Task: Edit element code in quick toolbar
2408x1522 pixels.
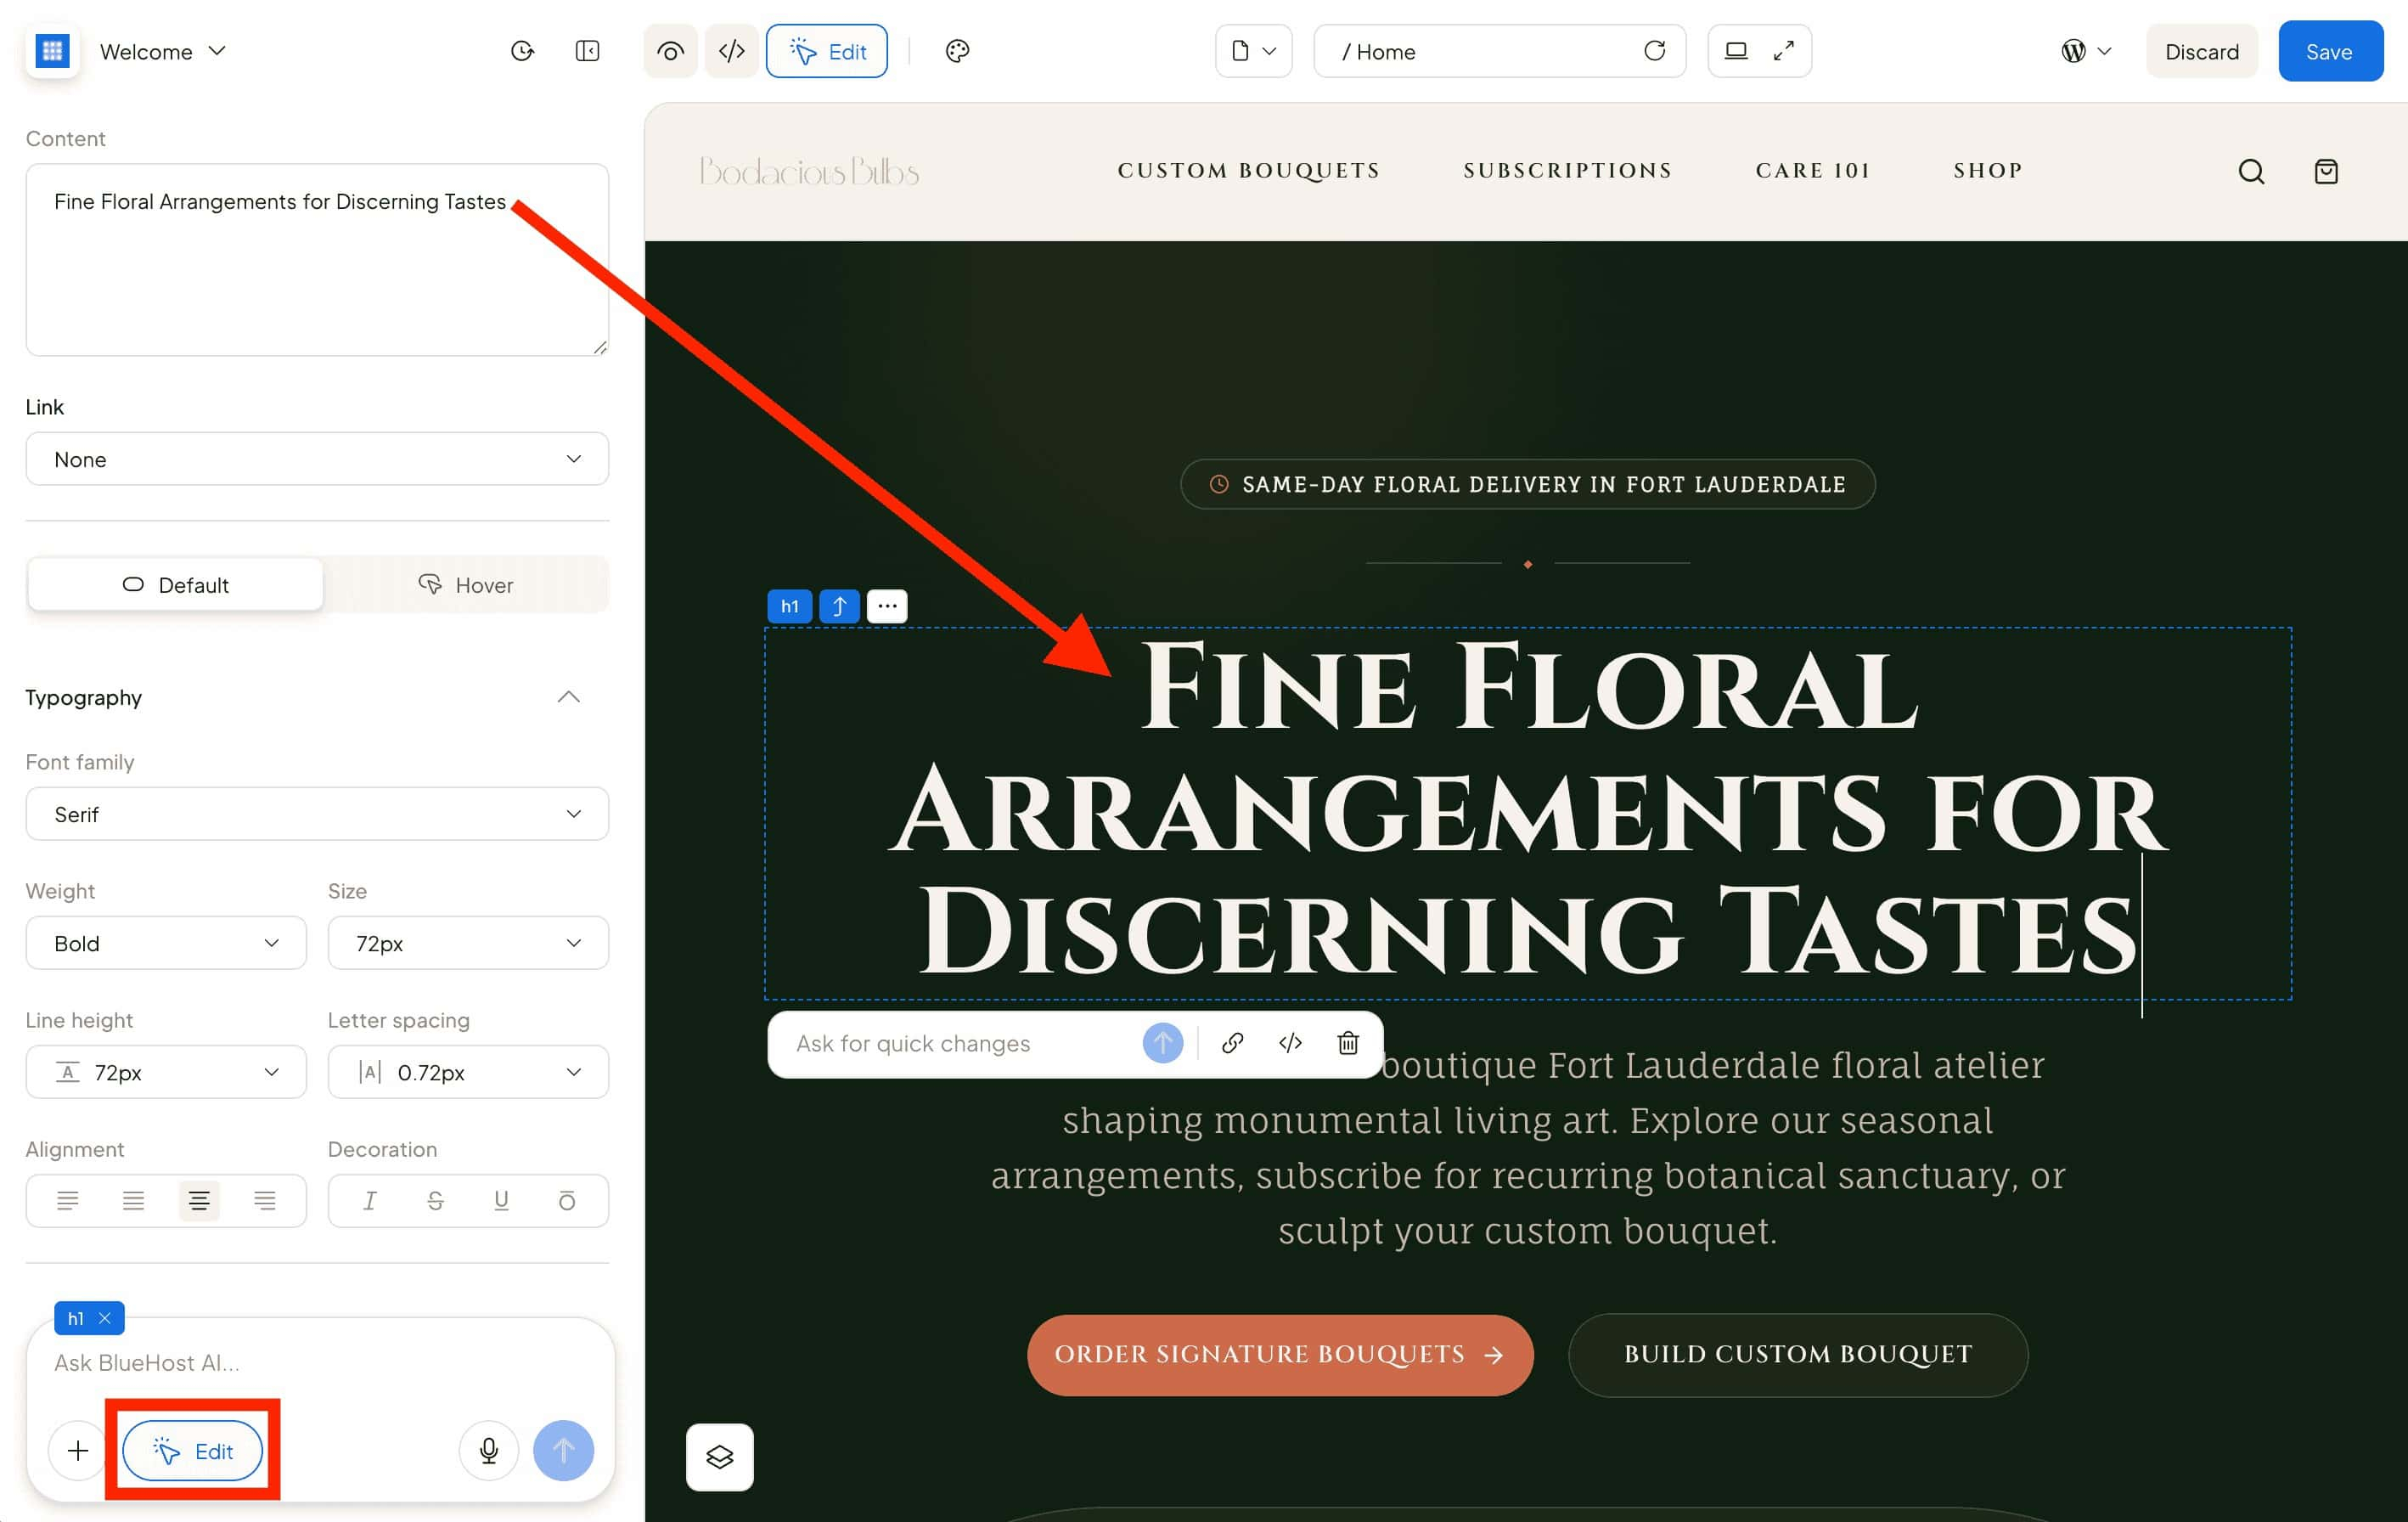Action: [x=1290, y=1043]
